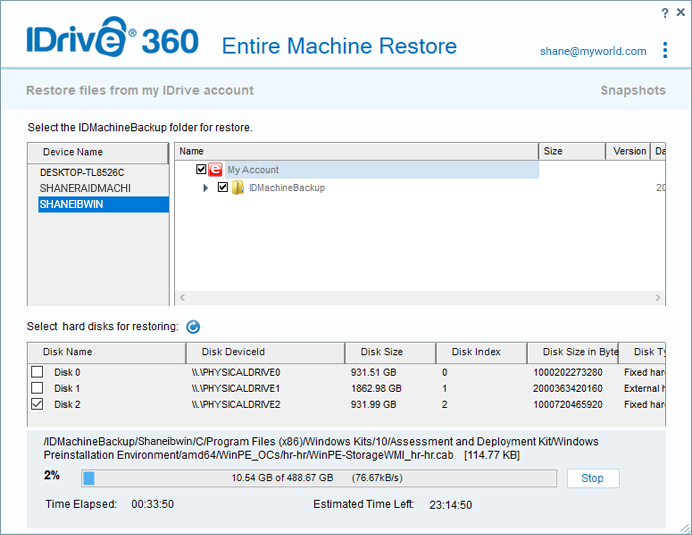The height and width of the screenshot is (535, 692).
Task: Click the Estimated Time Left 23:14:50 value
Action: [x=451, y=505]
